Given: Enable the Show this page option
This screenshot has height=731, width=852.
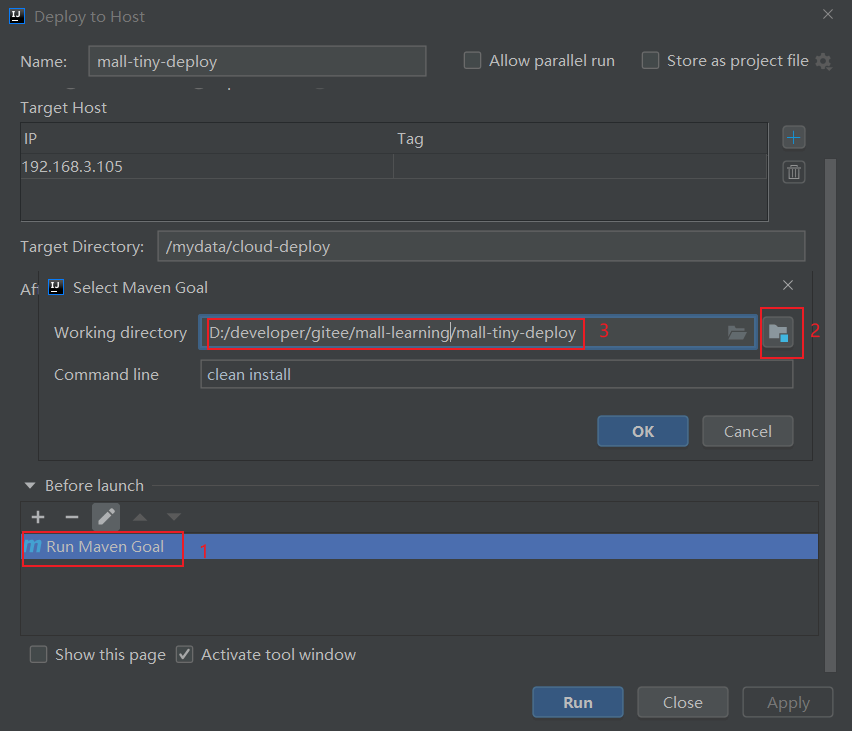Looking at the screenshot, I should coord(39,655).
